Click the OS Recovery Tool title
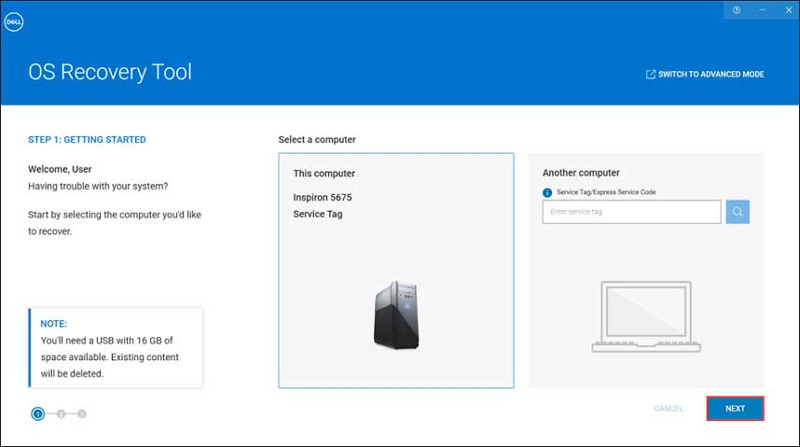The height and width of the screenshot is (447, 800). (110, 72)
